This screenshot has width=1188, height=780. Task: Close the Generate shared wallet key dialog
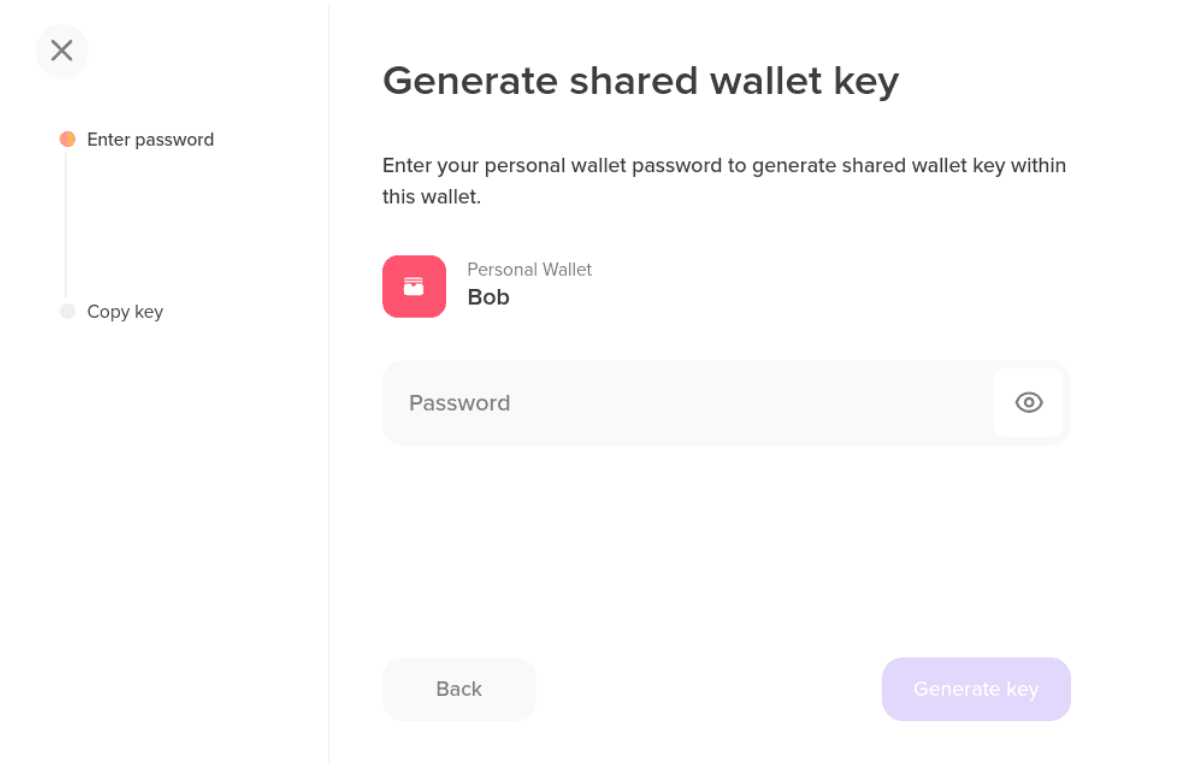(x=61, y=51)
